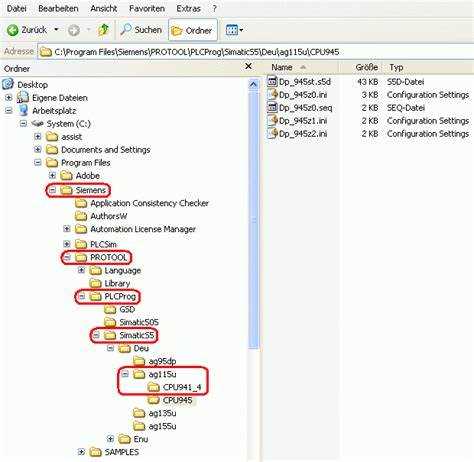Select the System (C:) drive icon
This screenshot has height=462, width=474.
click(37, 124)
